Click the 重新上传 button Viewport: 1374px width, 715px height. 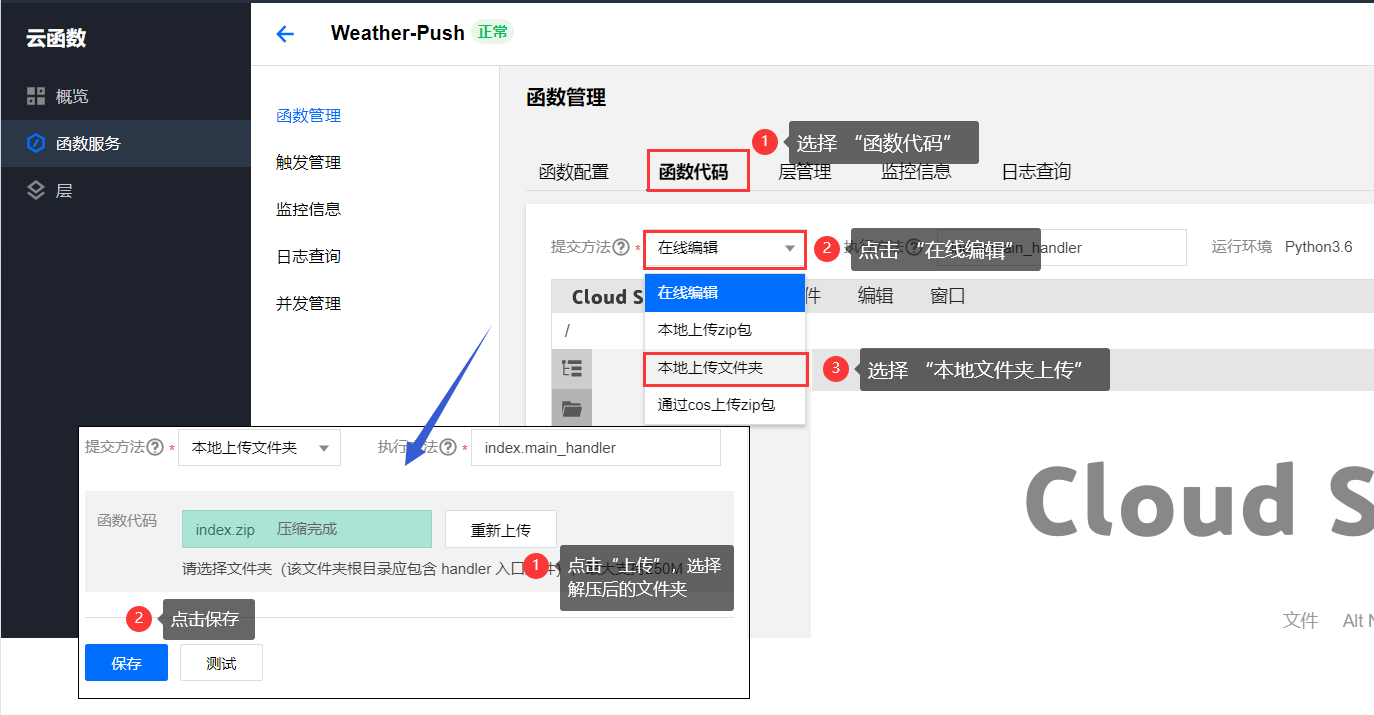tap(501, 530)
